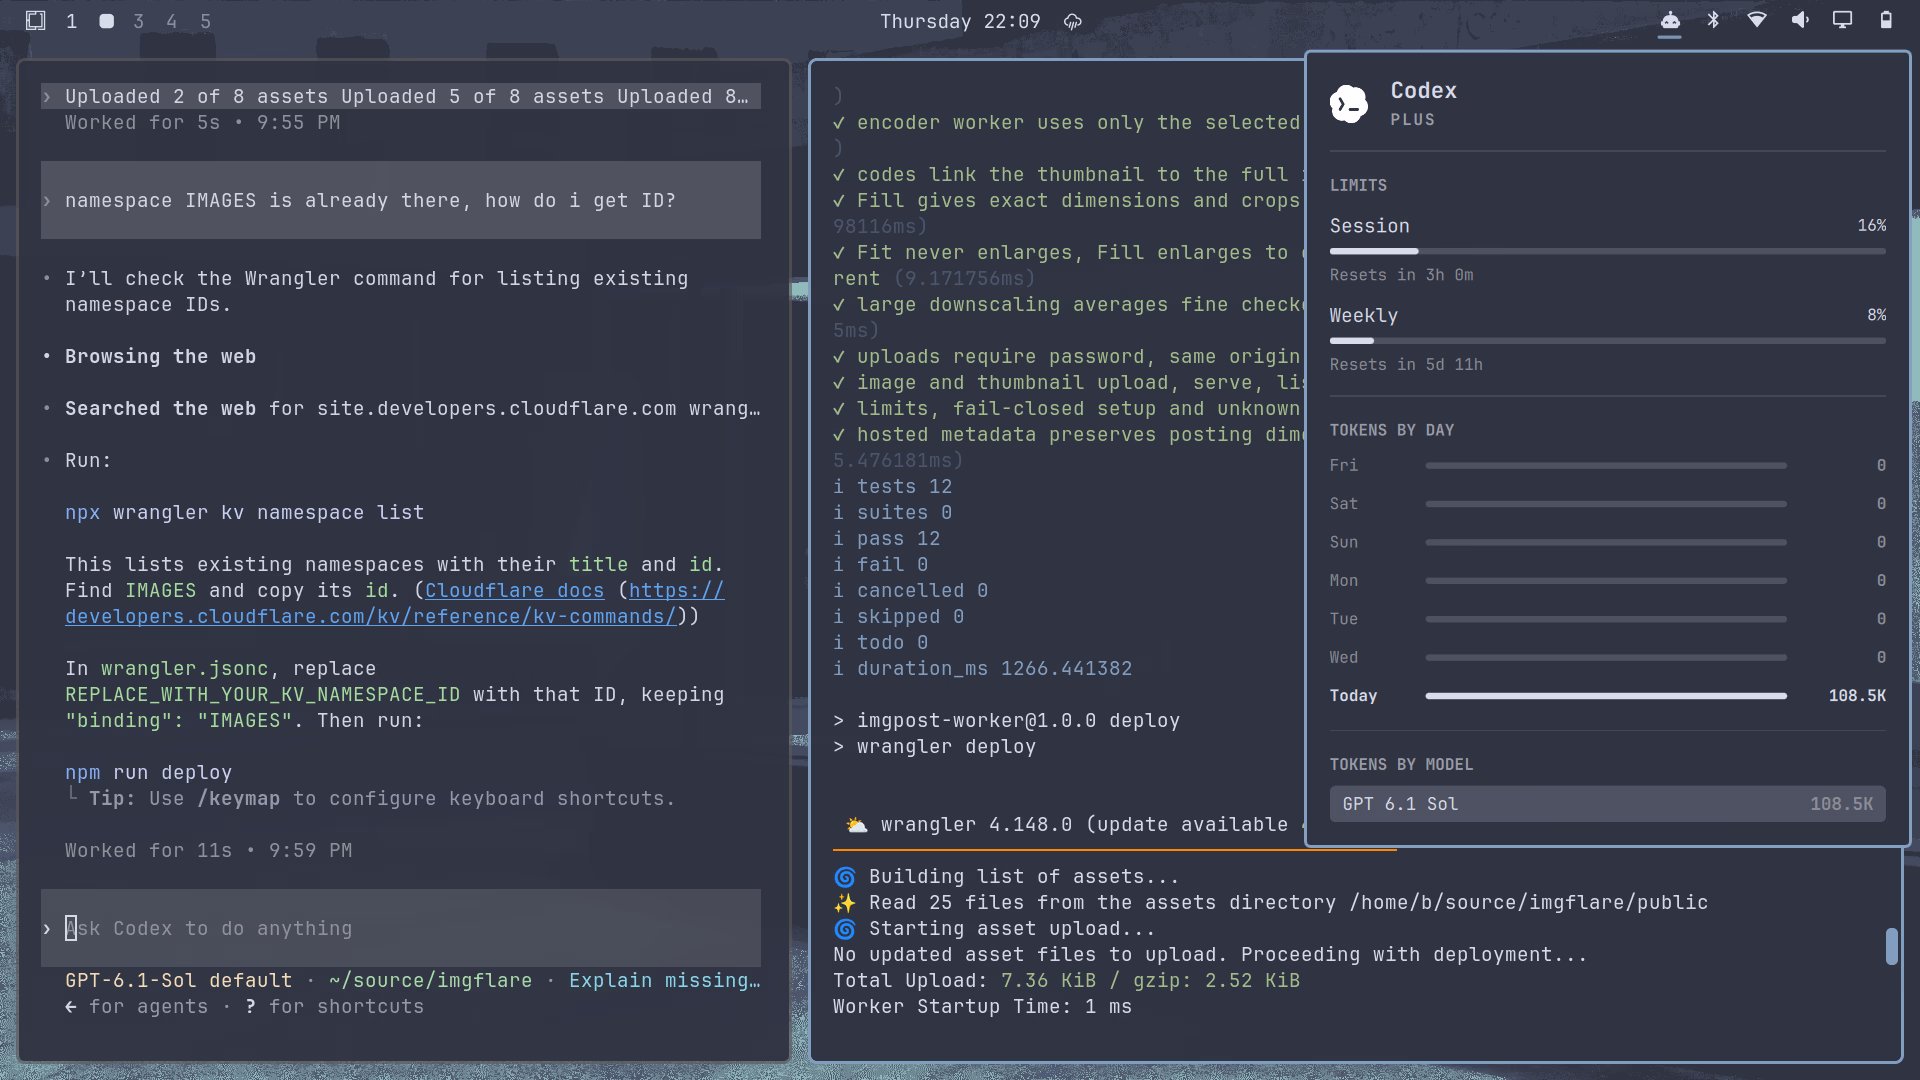Click the Ask Codex input field
Image resolution: width=1920 pixels, height=1080 pixels.
[401, 929]
